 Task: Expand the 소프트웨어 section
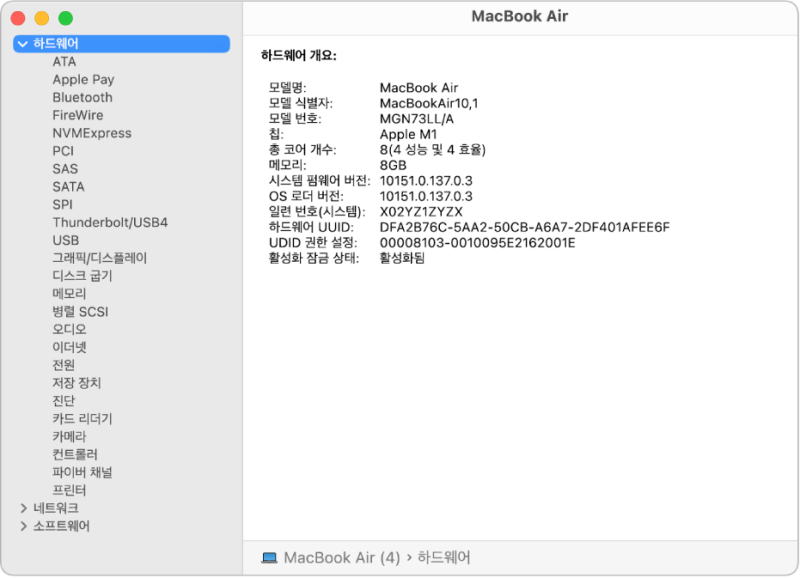point(23,526)
